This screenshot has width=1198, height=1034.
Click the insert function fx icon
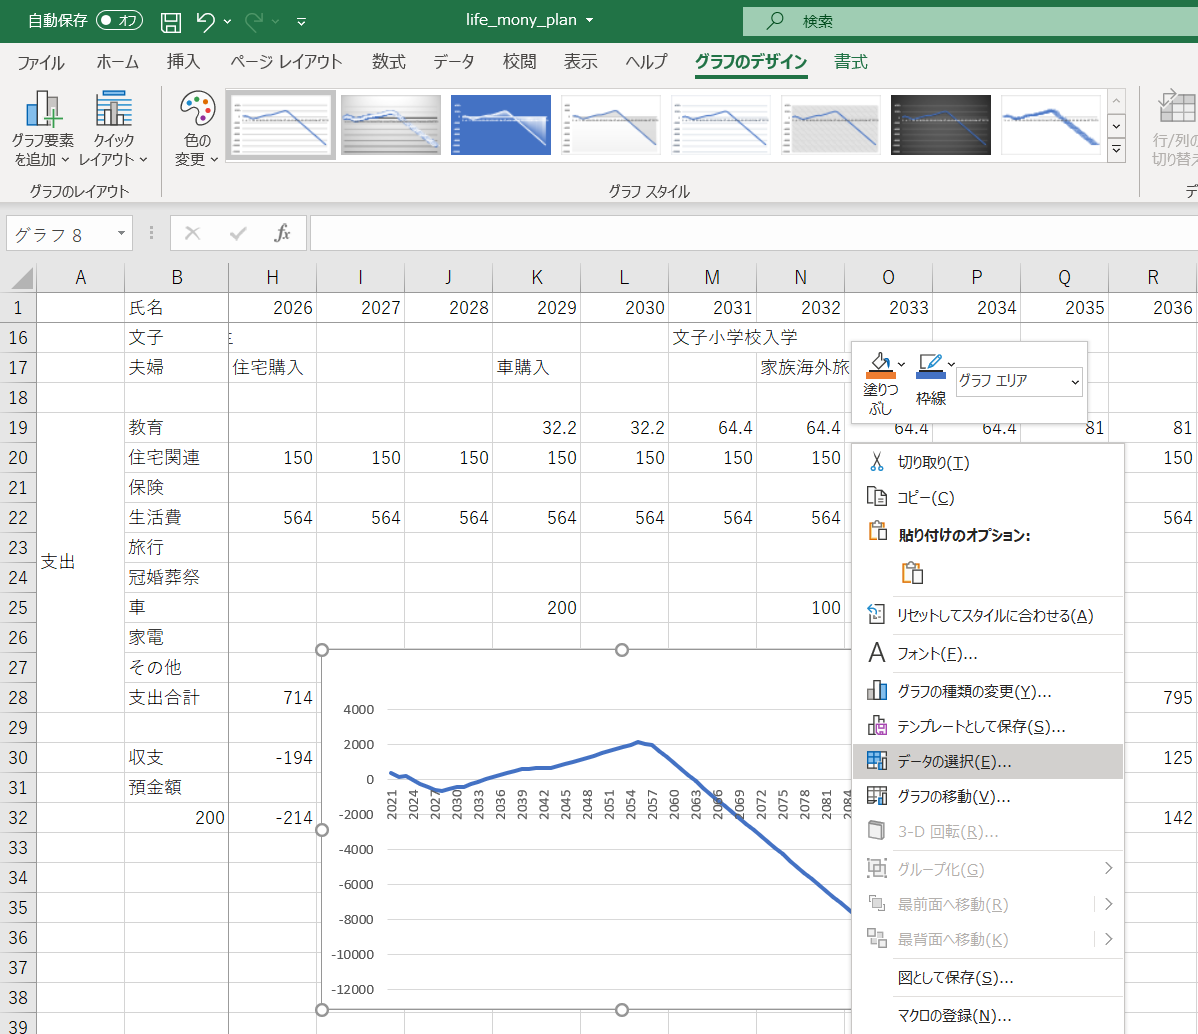click(x=282, y=233)
